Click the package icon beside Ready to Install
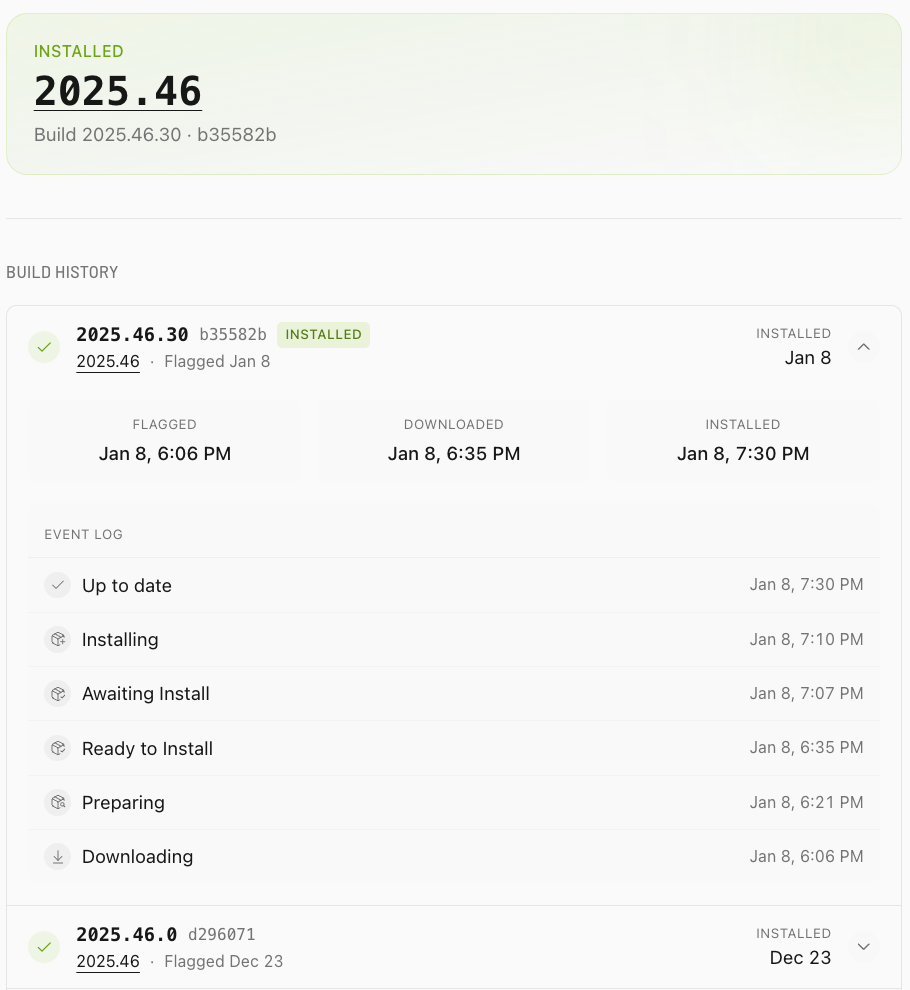The height and width of the screenshot is (990, 910). point(57,748)
